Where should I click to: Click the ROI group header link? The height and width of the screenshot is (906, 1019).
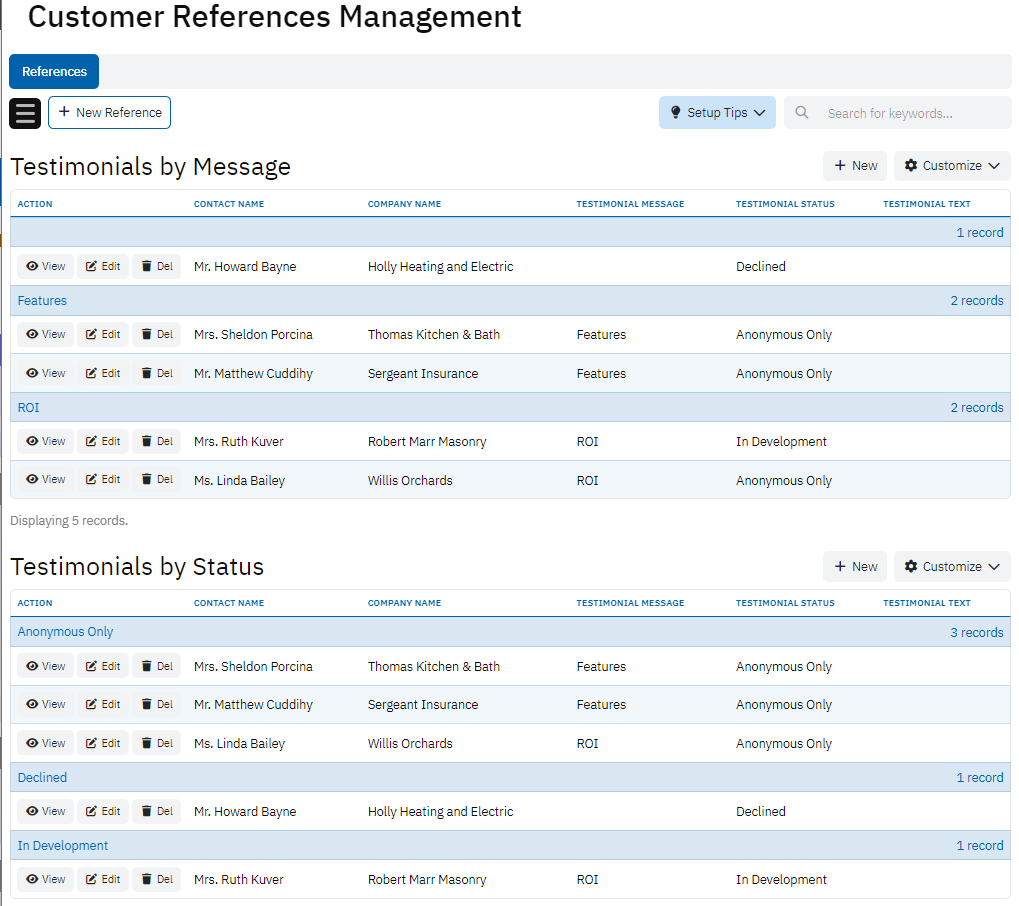tap(29, 408)
